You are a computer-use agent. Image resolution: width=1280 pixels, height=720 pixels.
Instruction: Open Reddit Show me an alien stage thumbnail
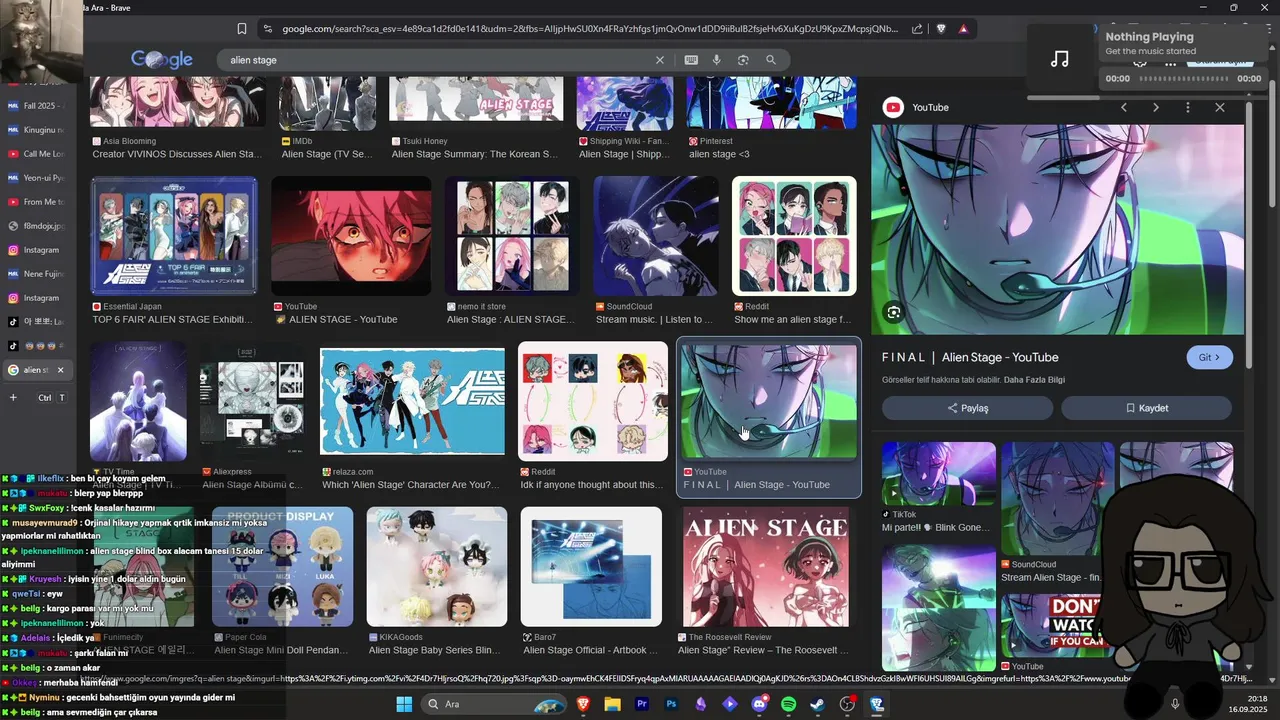(794, 236)
